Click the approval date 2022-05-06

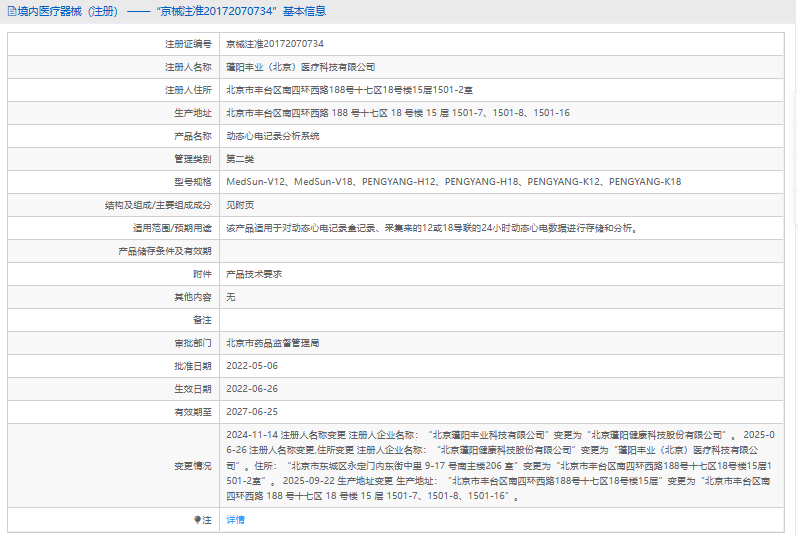(252, 366)
